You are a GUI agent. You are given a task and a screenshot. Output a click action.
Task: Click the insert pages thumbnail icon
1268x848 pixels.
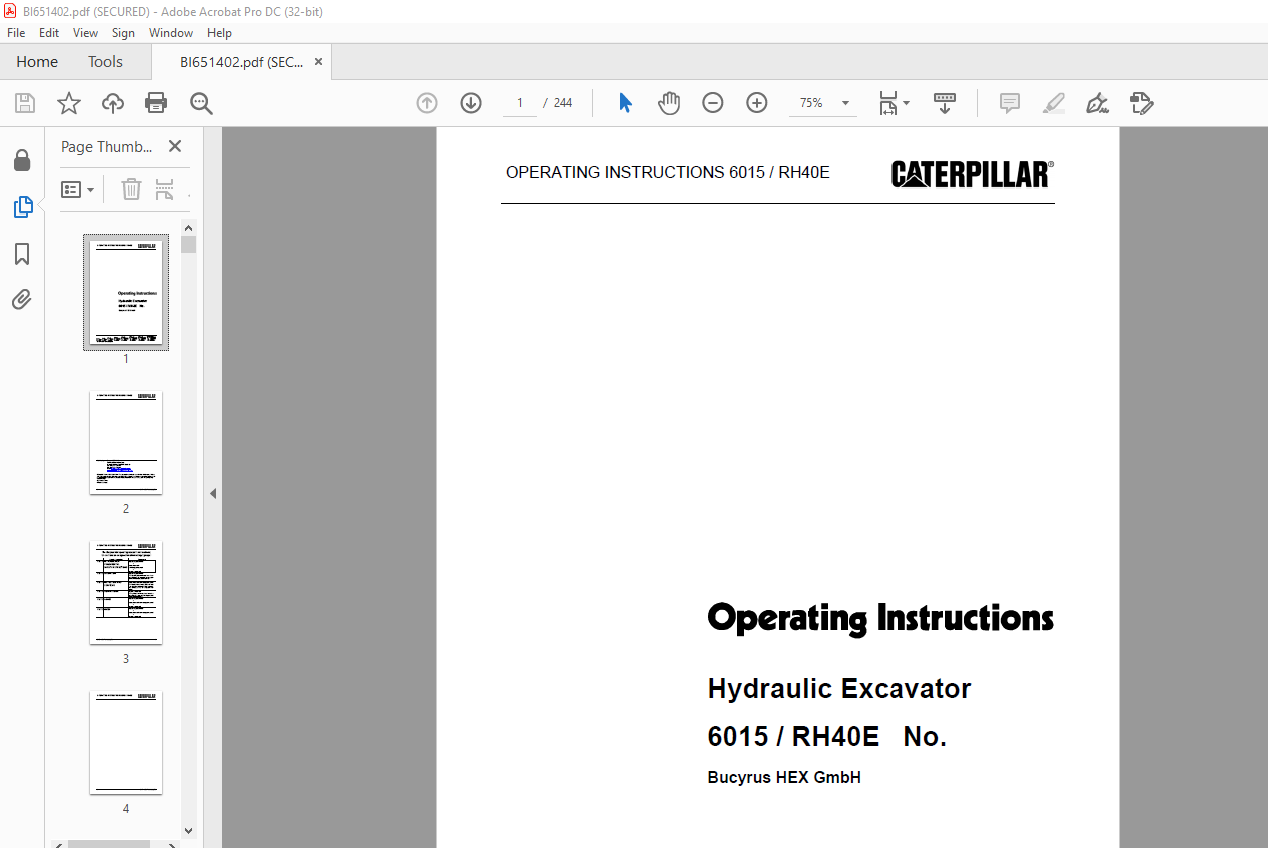[165, 189]
